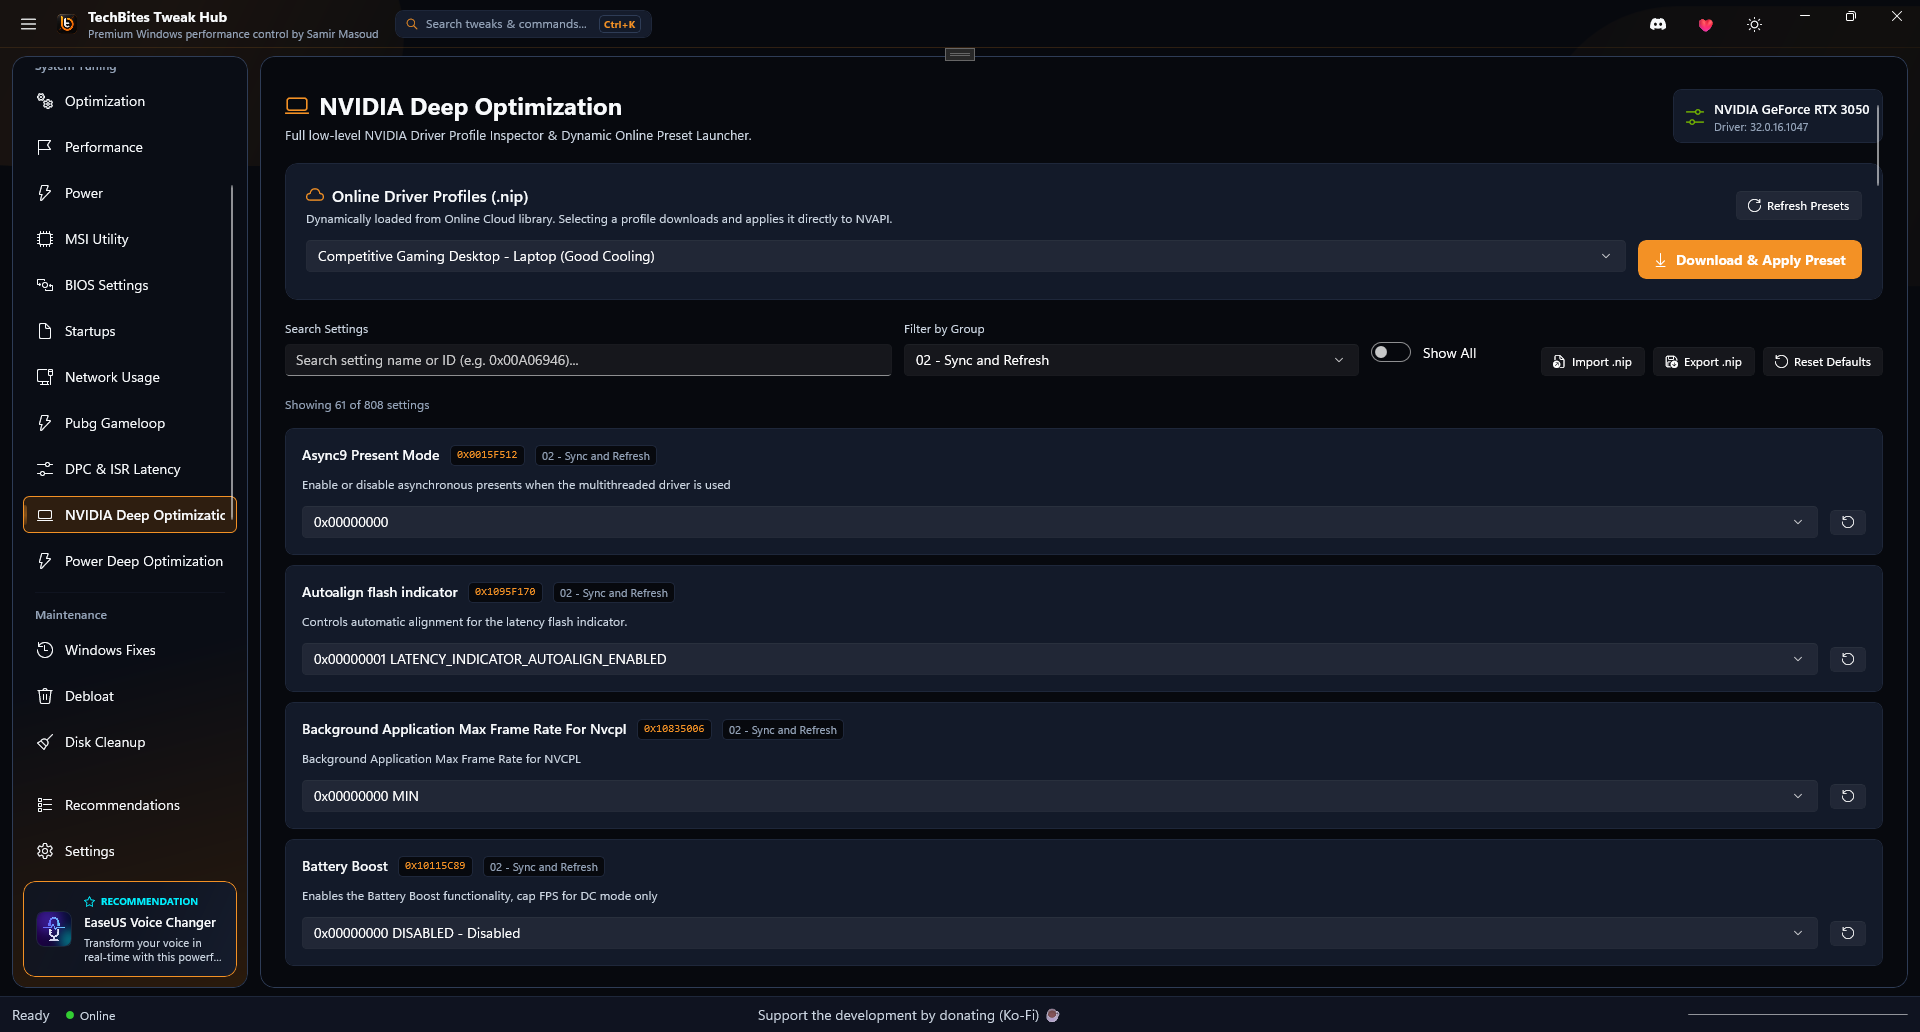This screenshot has width=1920, height=1032.
Task: Click the cloud icon beside Online Driver Profiles
Action: (315, 195)
